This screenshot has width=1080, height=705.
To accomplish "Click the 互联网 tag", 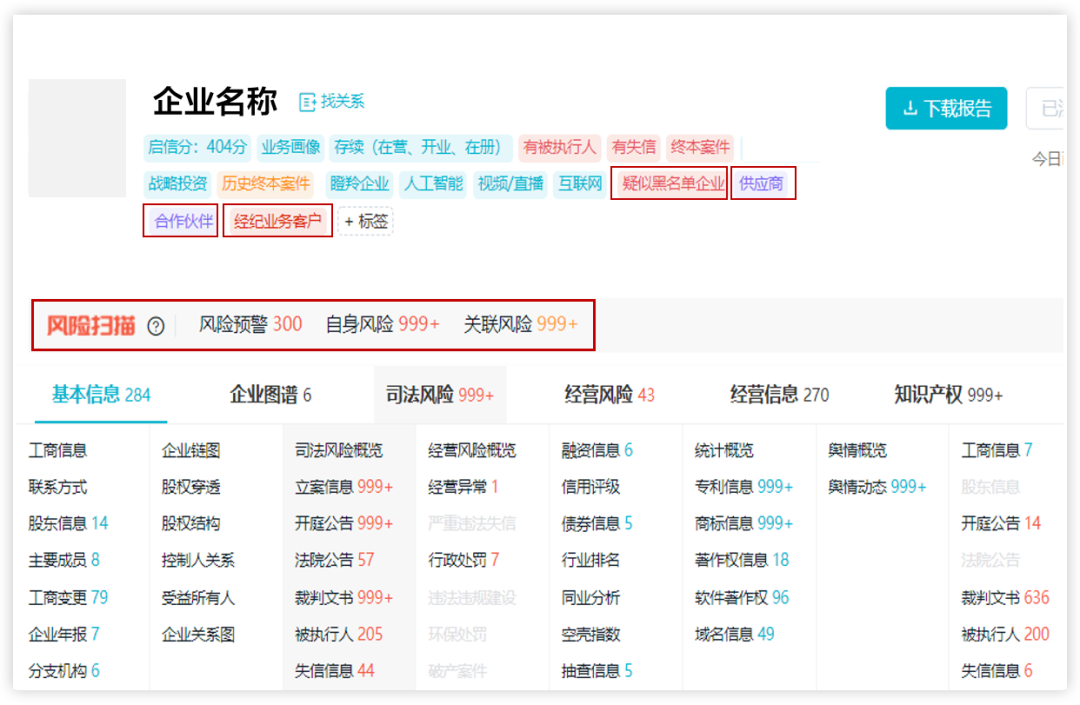I will pyautogui.click(x=580, y=184).
